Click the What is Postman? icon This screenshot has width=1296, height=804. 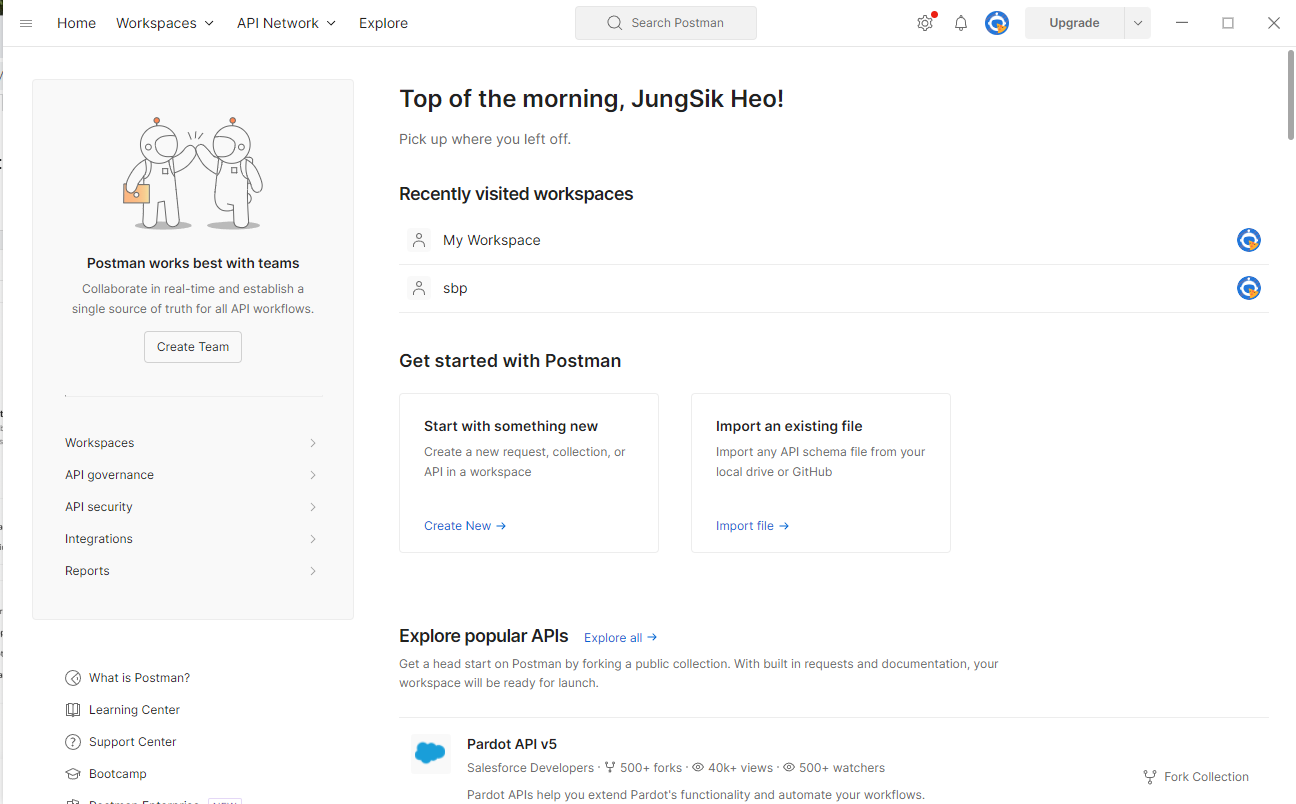pyautogui.click(x=73, y=678)
